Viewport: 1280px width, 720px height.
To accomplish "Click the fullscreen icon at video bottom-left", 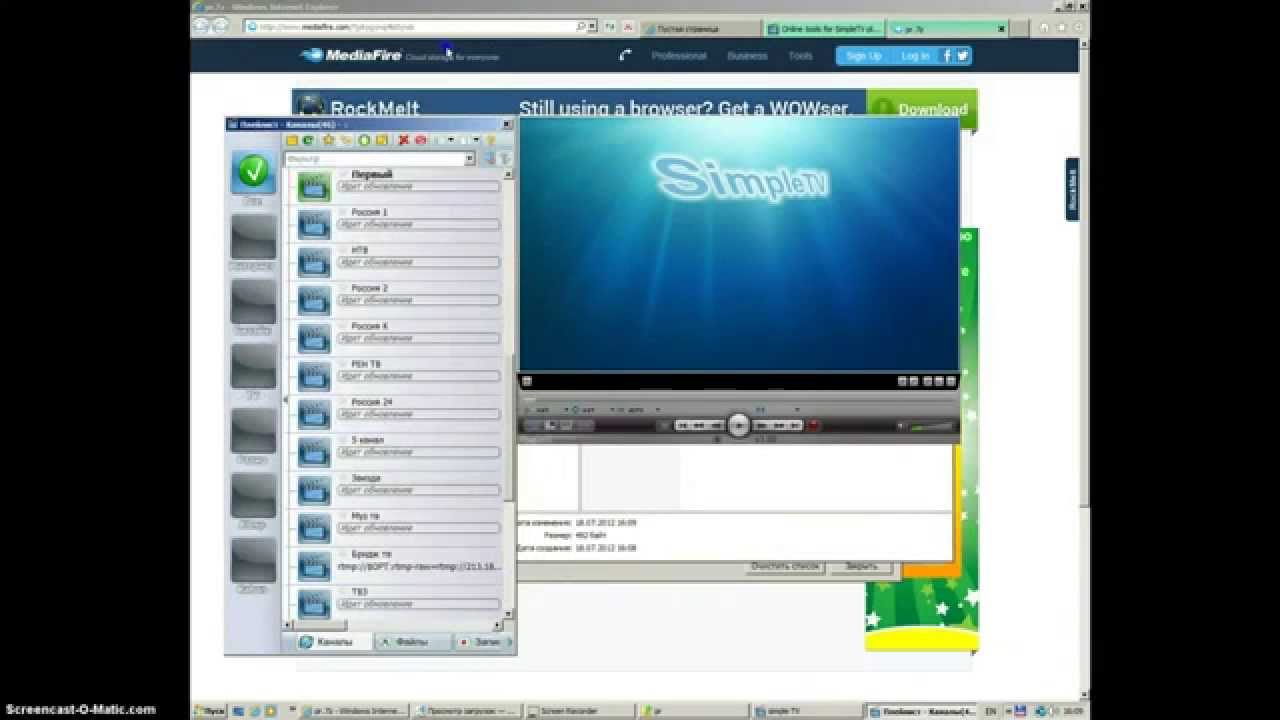I will [x=527, y=381].
